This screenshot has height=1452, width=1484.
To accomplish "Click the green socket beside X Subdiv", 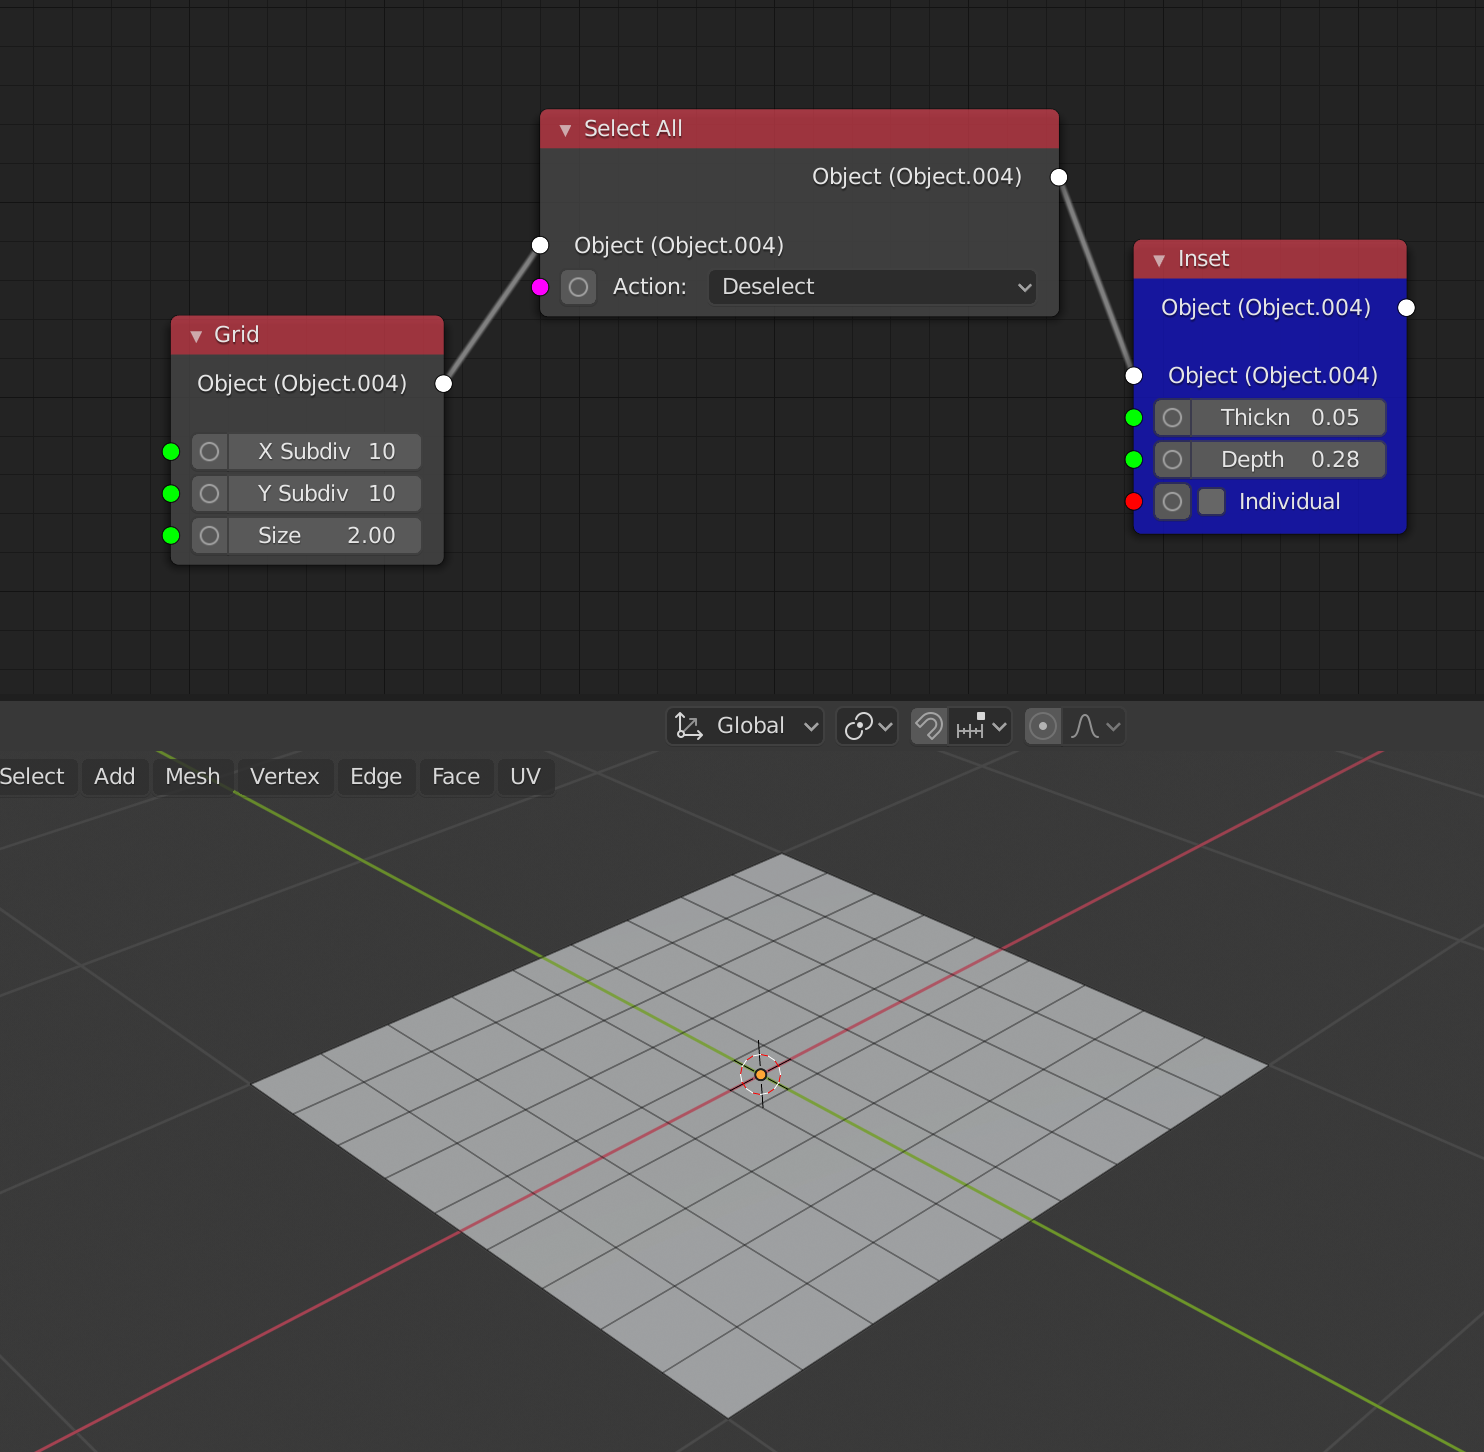I will click(171, 452).
